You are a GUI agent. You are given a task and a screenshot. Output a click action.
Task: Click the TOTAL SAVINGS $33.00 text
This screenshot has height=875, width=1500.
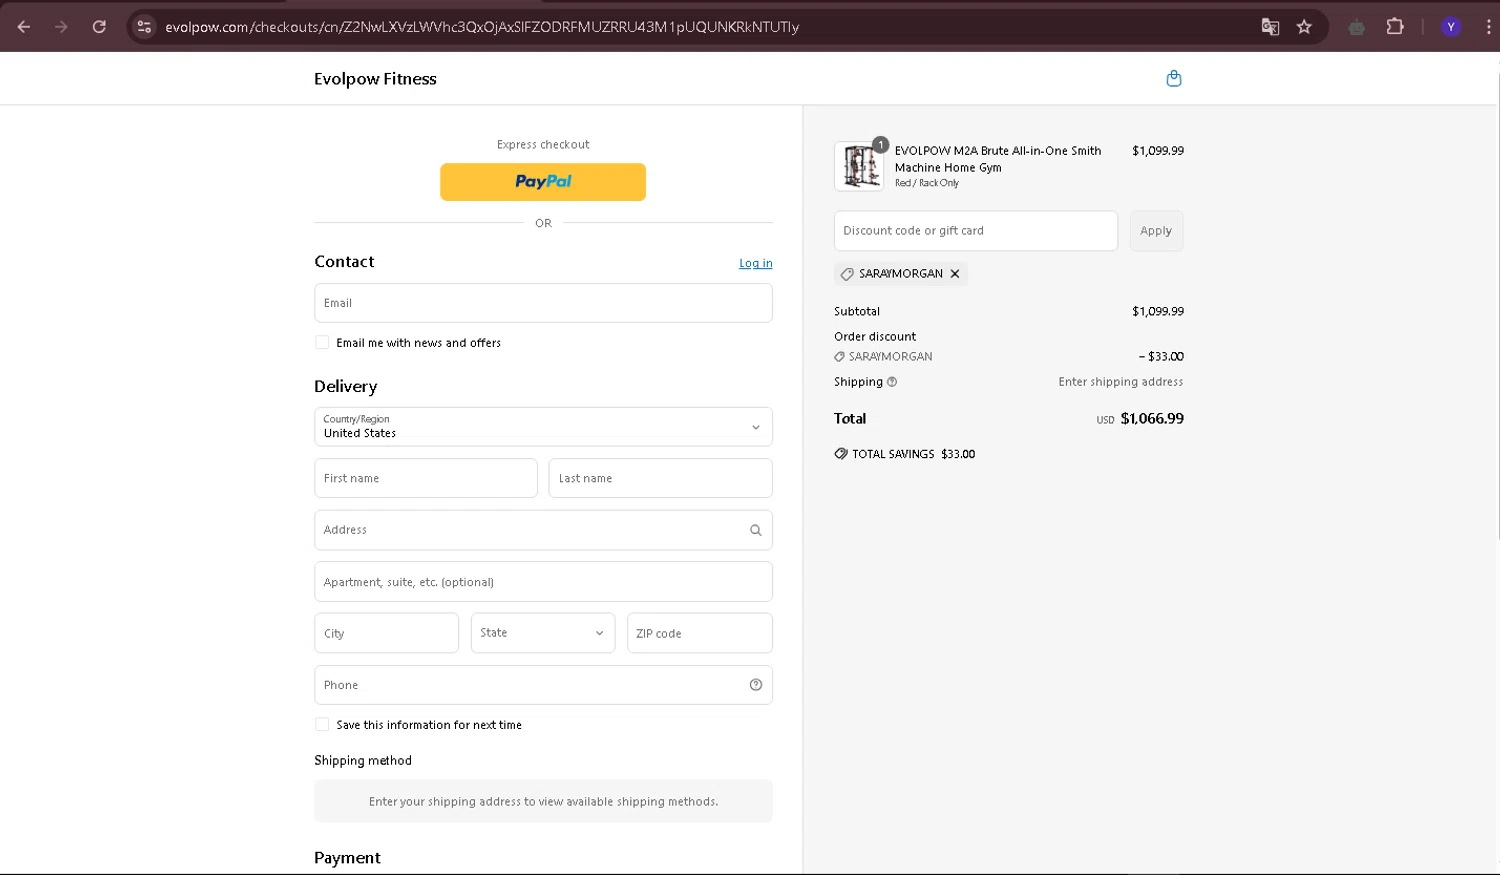[x=913, y=454]
